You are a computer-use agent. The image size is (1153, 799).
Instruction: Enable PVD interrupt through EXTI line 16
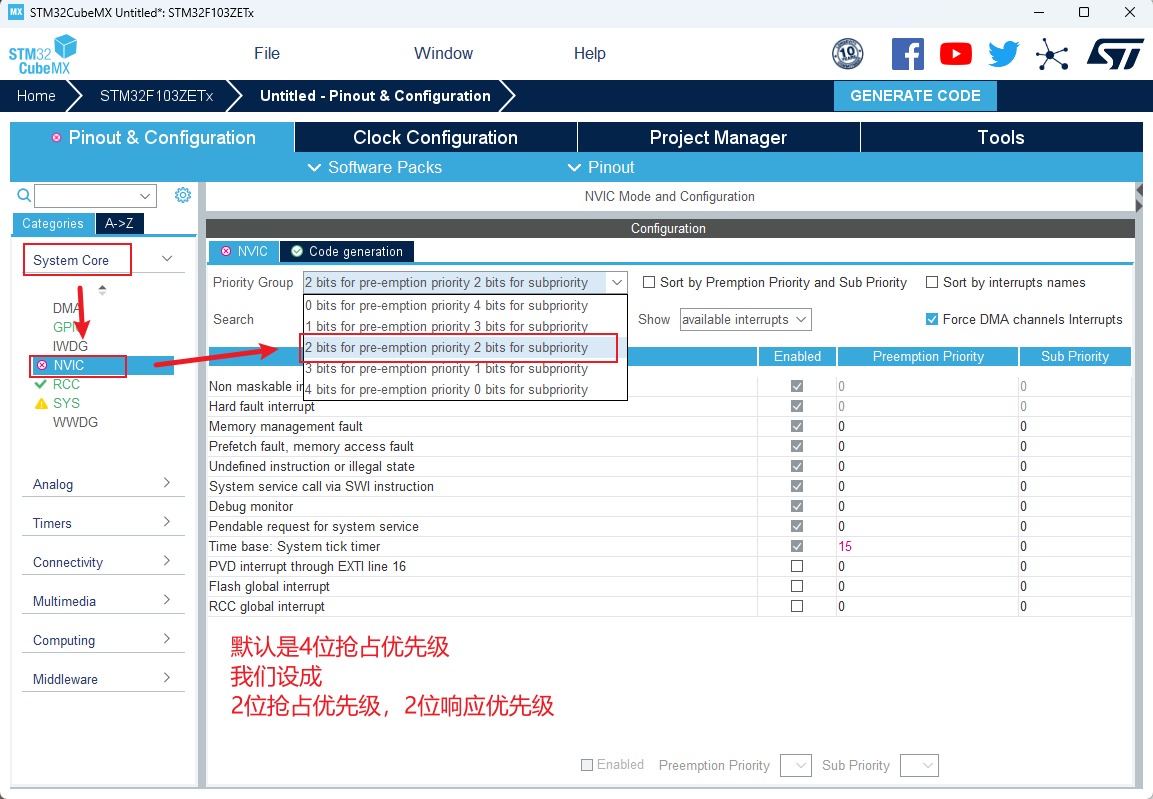tap(796, 566)
